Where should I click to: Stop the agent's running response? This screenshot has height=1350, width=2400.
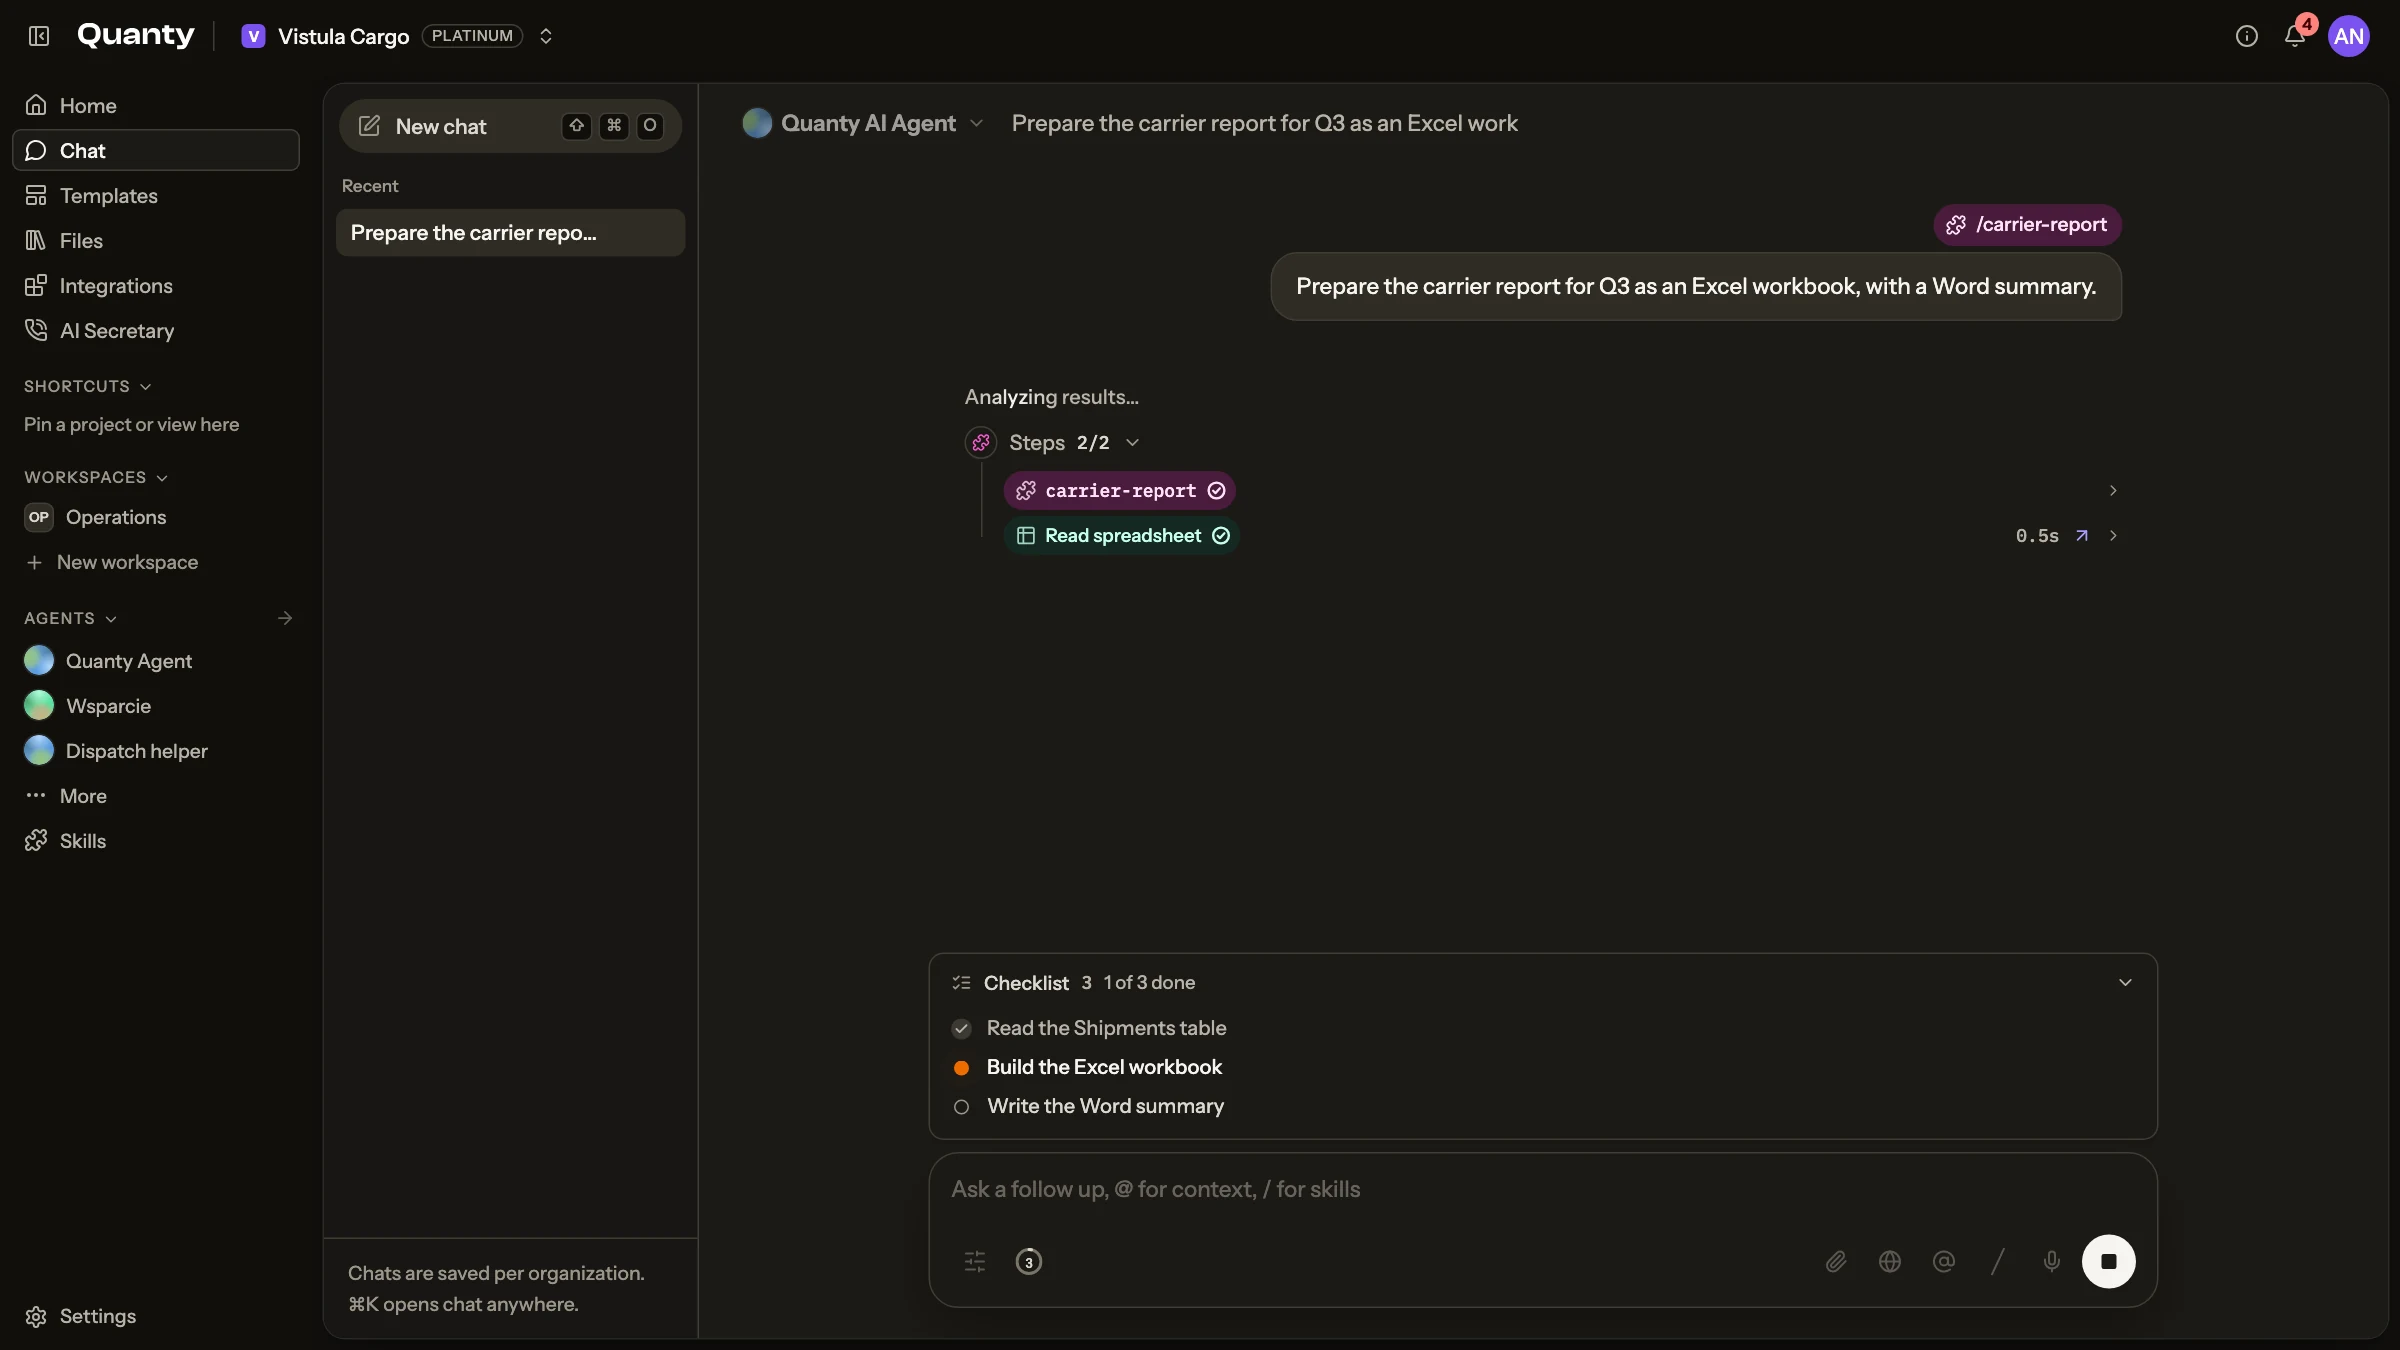(2108, 1261)
